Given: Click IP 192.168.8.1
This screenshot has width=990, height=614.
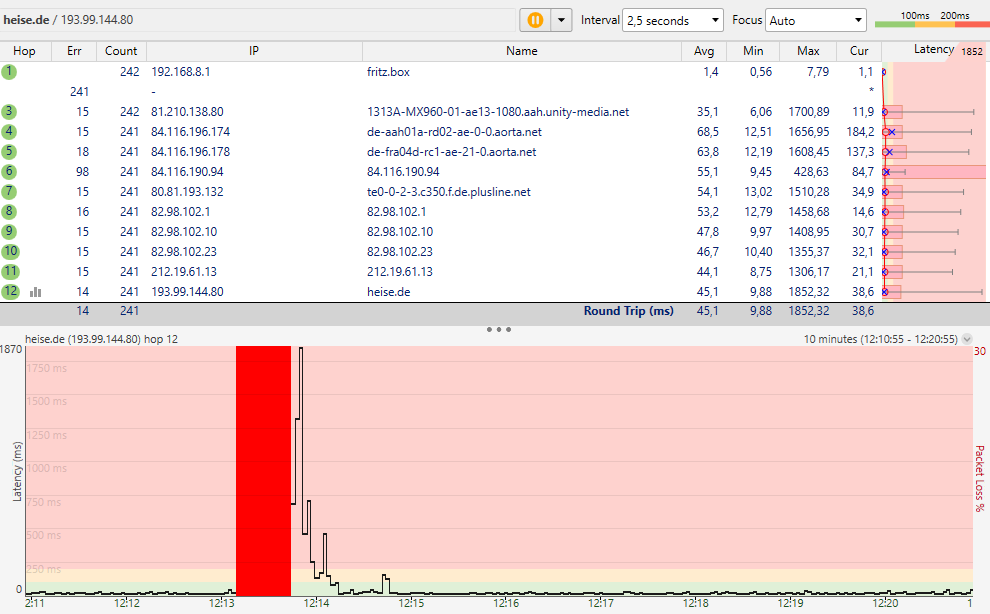Looking at the screenshot, I should tap(181, 72).
